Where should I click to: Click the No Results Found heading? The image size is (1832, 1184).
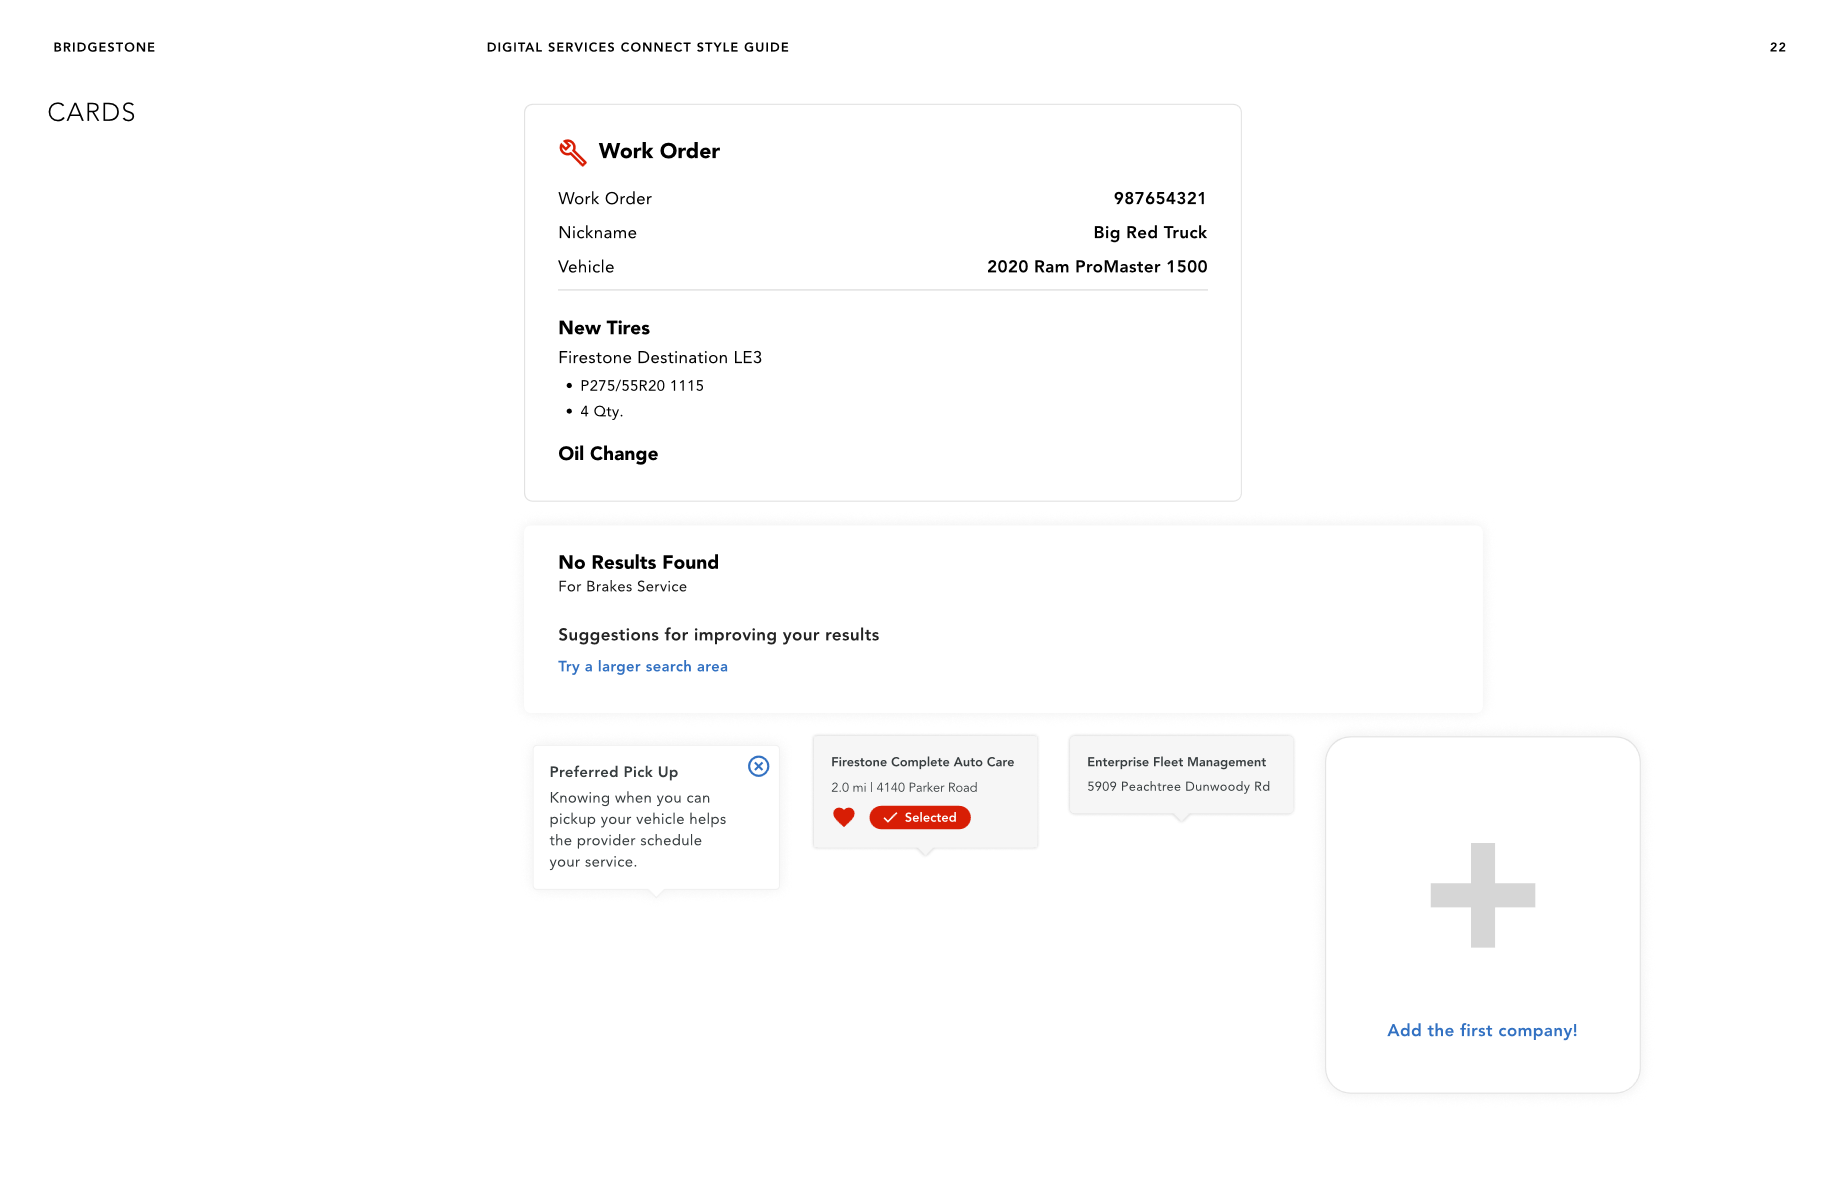click(638, 562)
